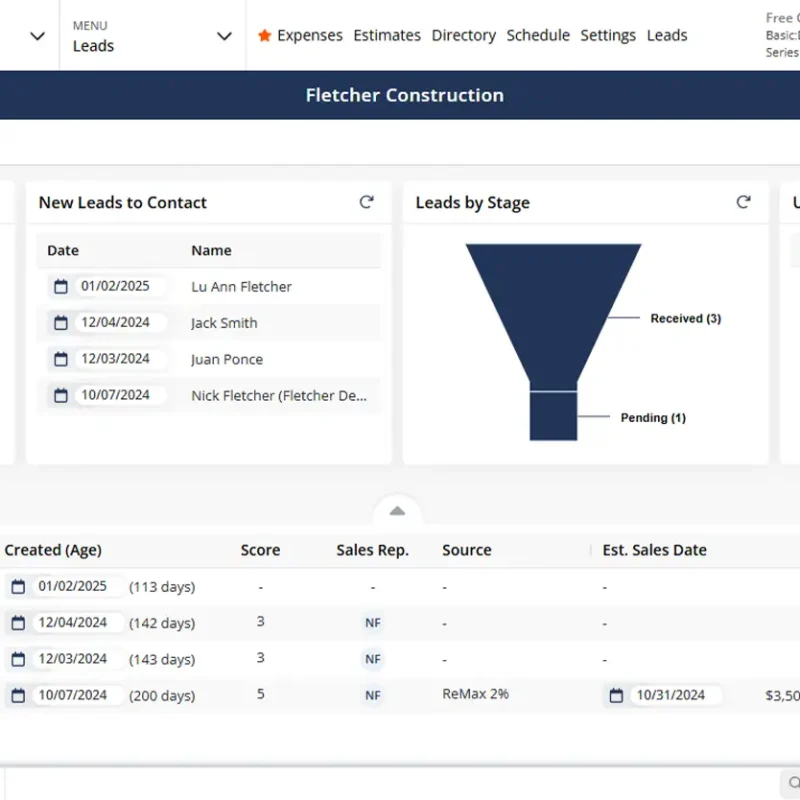
Task: Open calendar icon for 10/07/2024 in New Leads
Action: tap(61, 395)
